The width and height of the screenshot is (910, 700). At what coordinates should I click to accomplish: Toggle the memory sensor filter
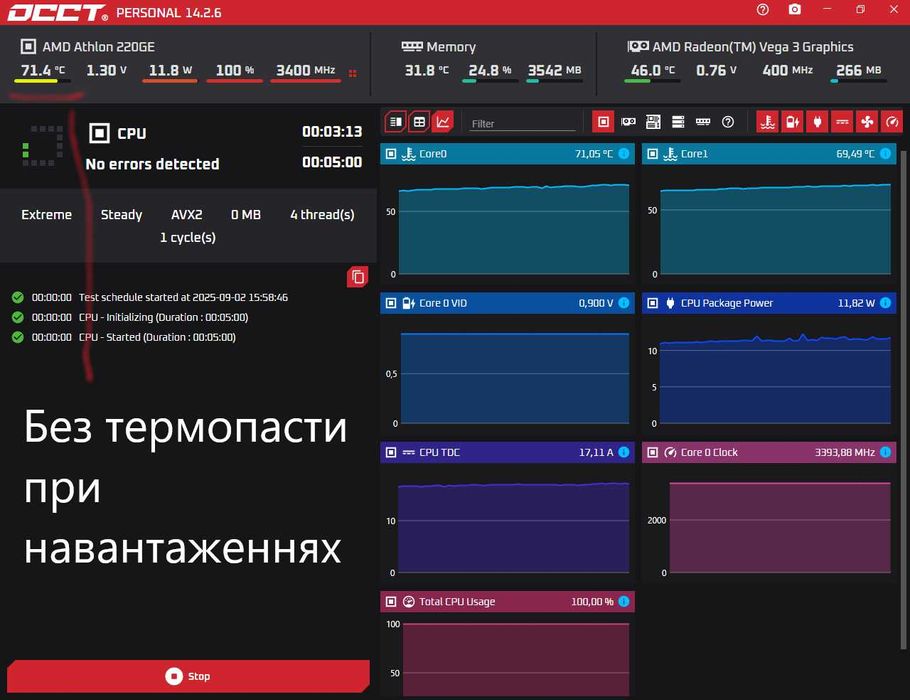pos(703,122)
